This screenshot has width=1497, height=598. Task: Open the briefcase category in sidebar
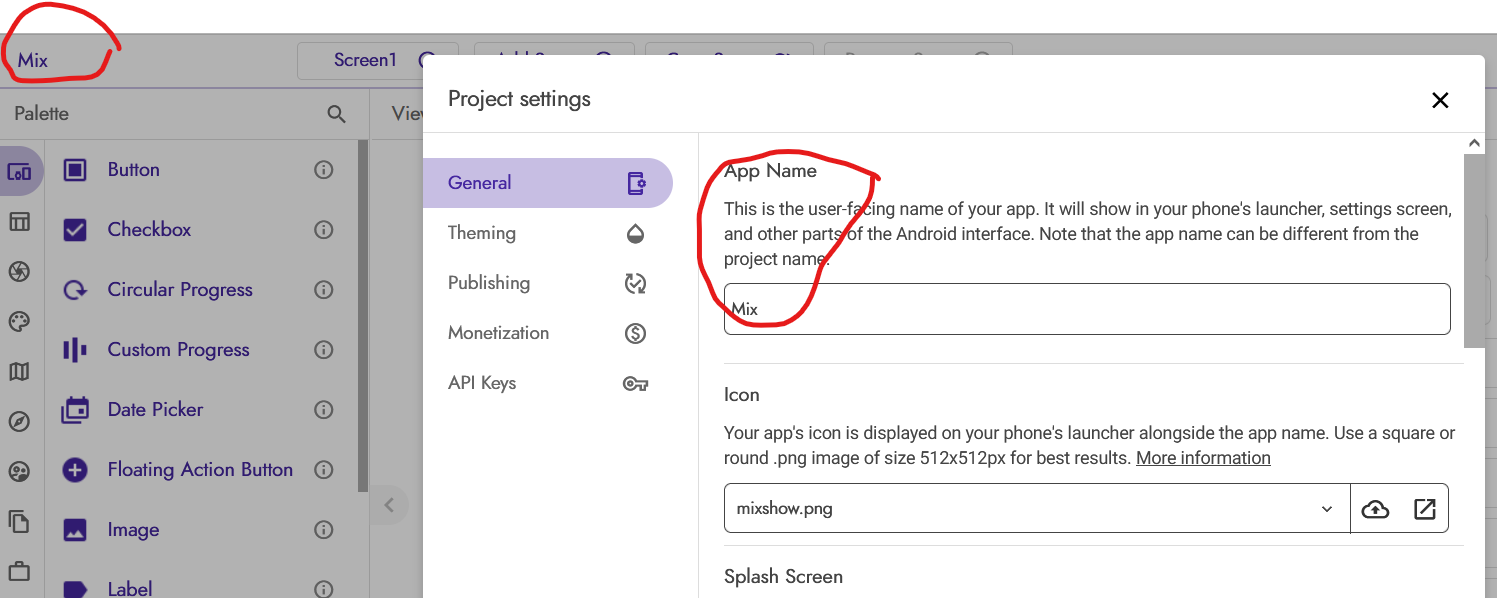click(x=19, y=572)
